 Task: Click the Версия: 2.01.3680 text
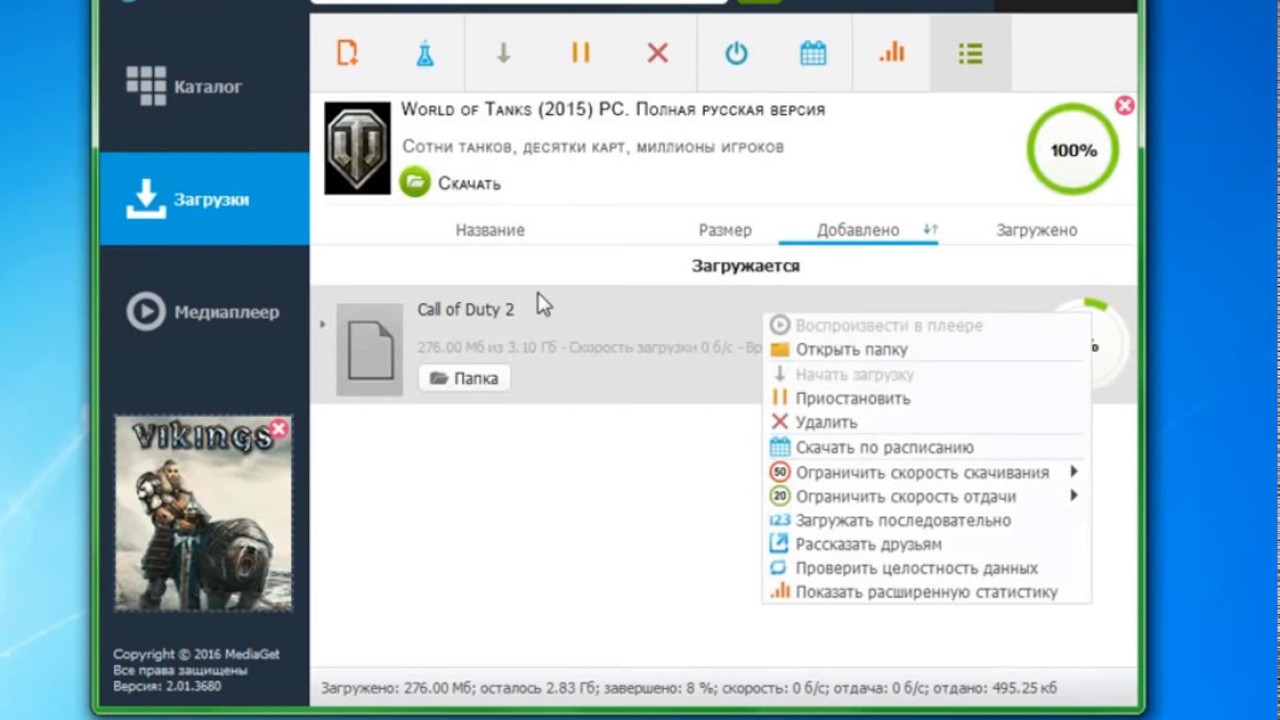[x=167, y=686]
